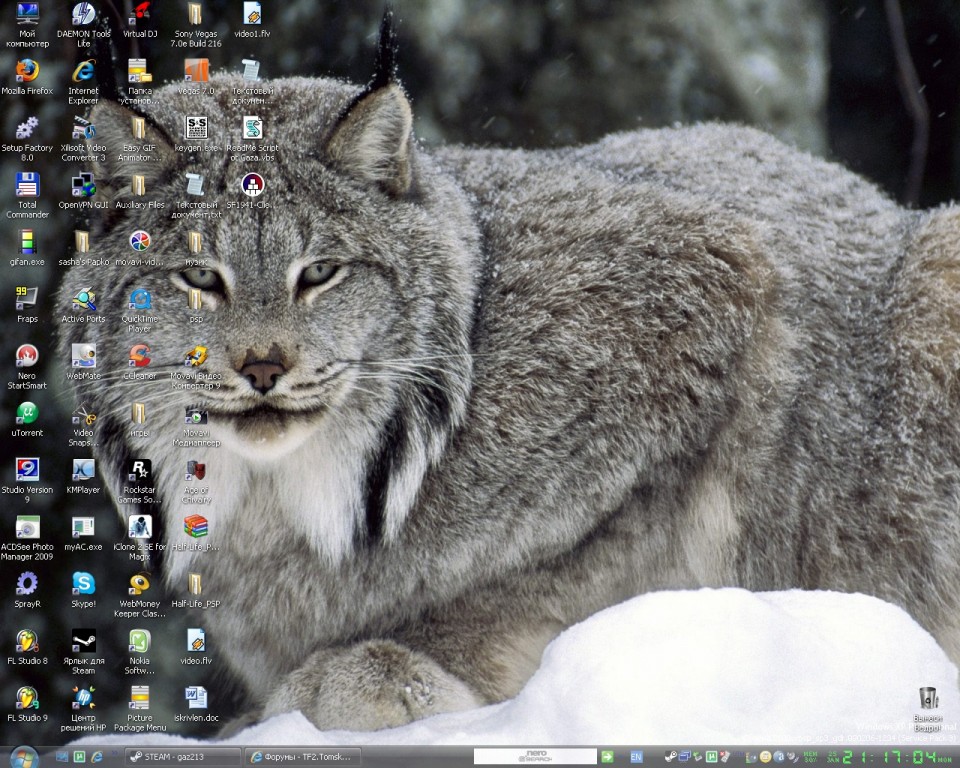Open the Virtual DJ desktop shortcut
960x768 pixels.
[140, 15]
